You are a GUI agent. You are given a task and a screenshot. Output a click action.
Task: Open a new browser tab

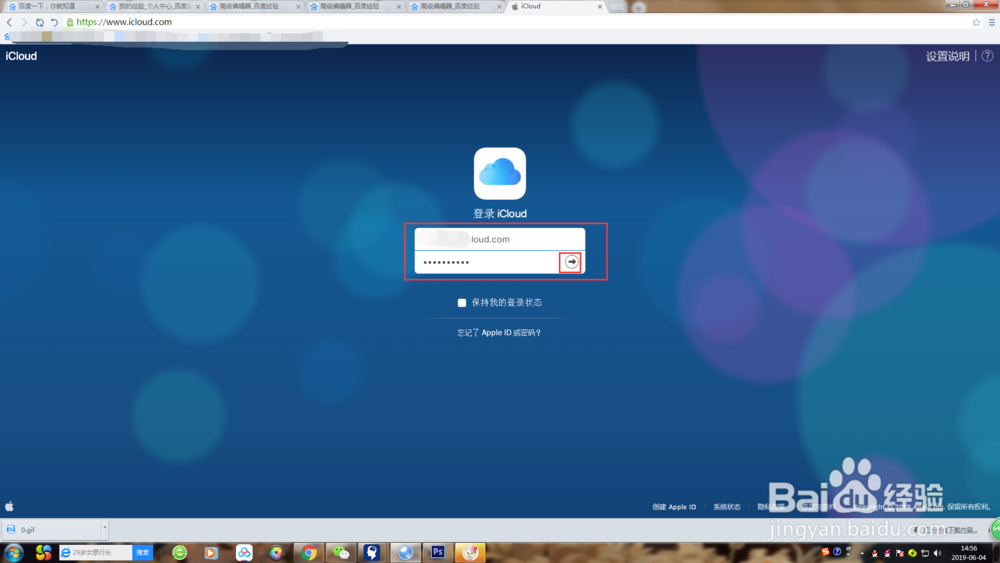[x=617, y=7]
